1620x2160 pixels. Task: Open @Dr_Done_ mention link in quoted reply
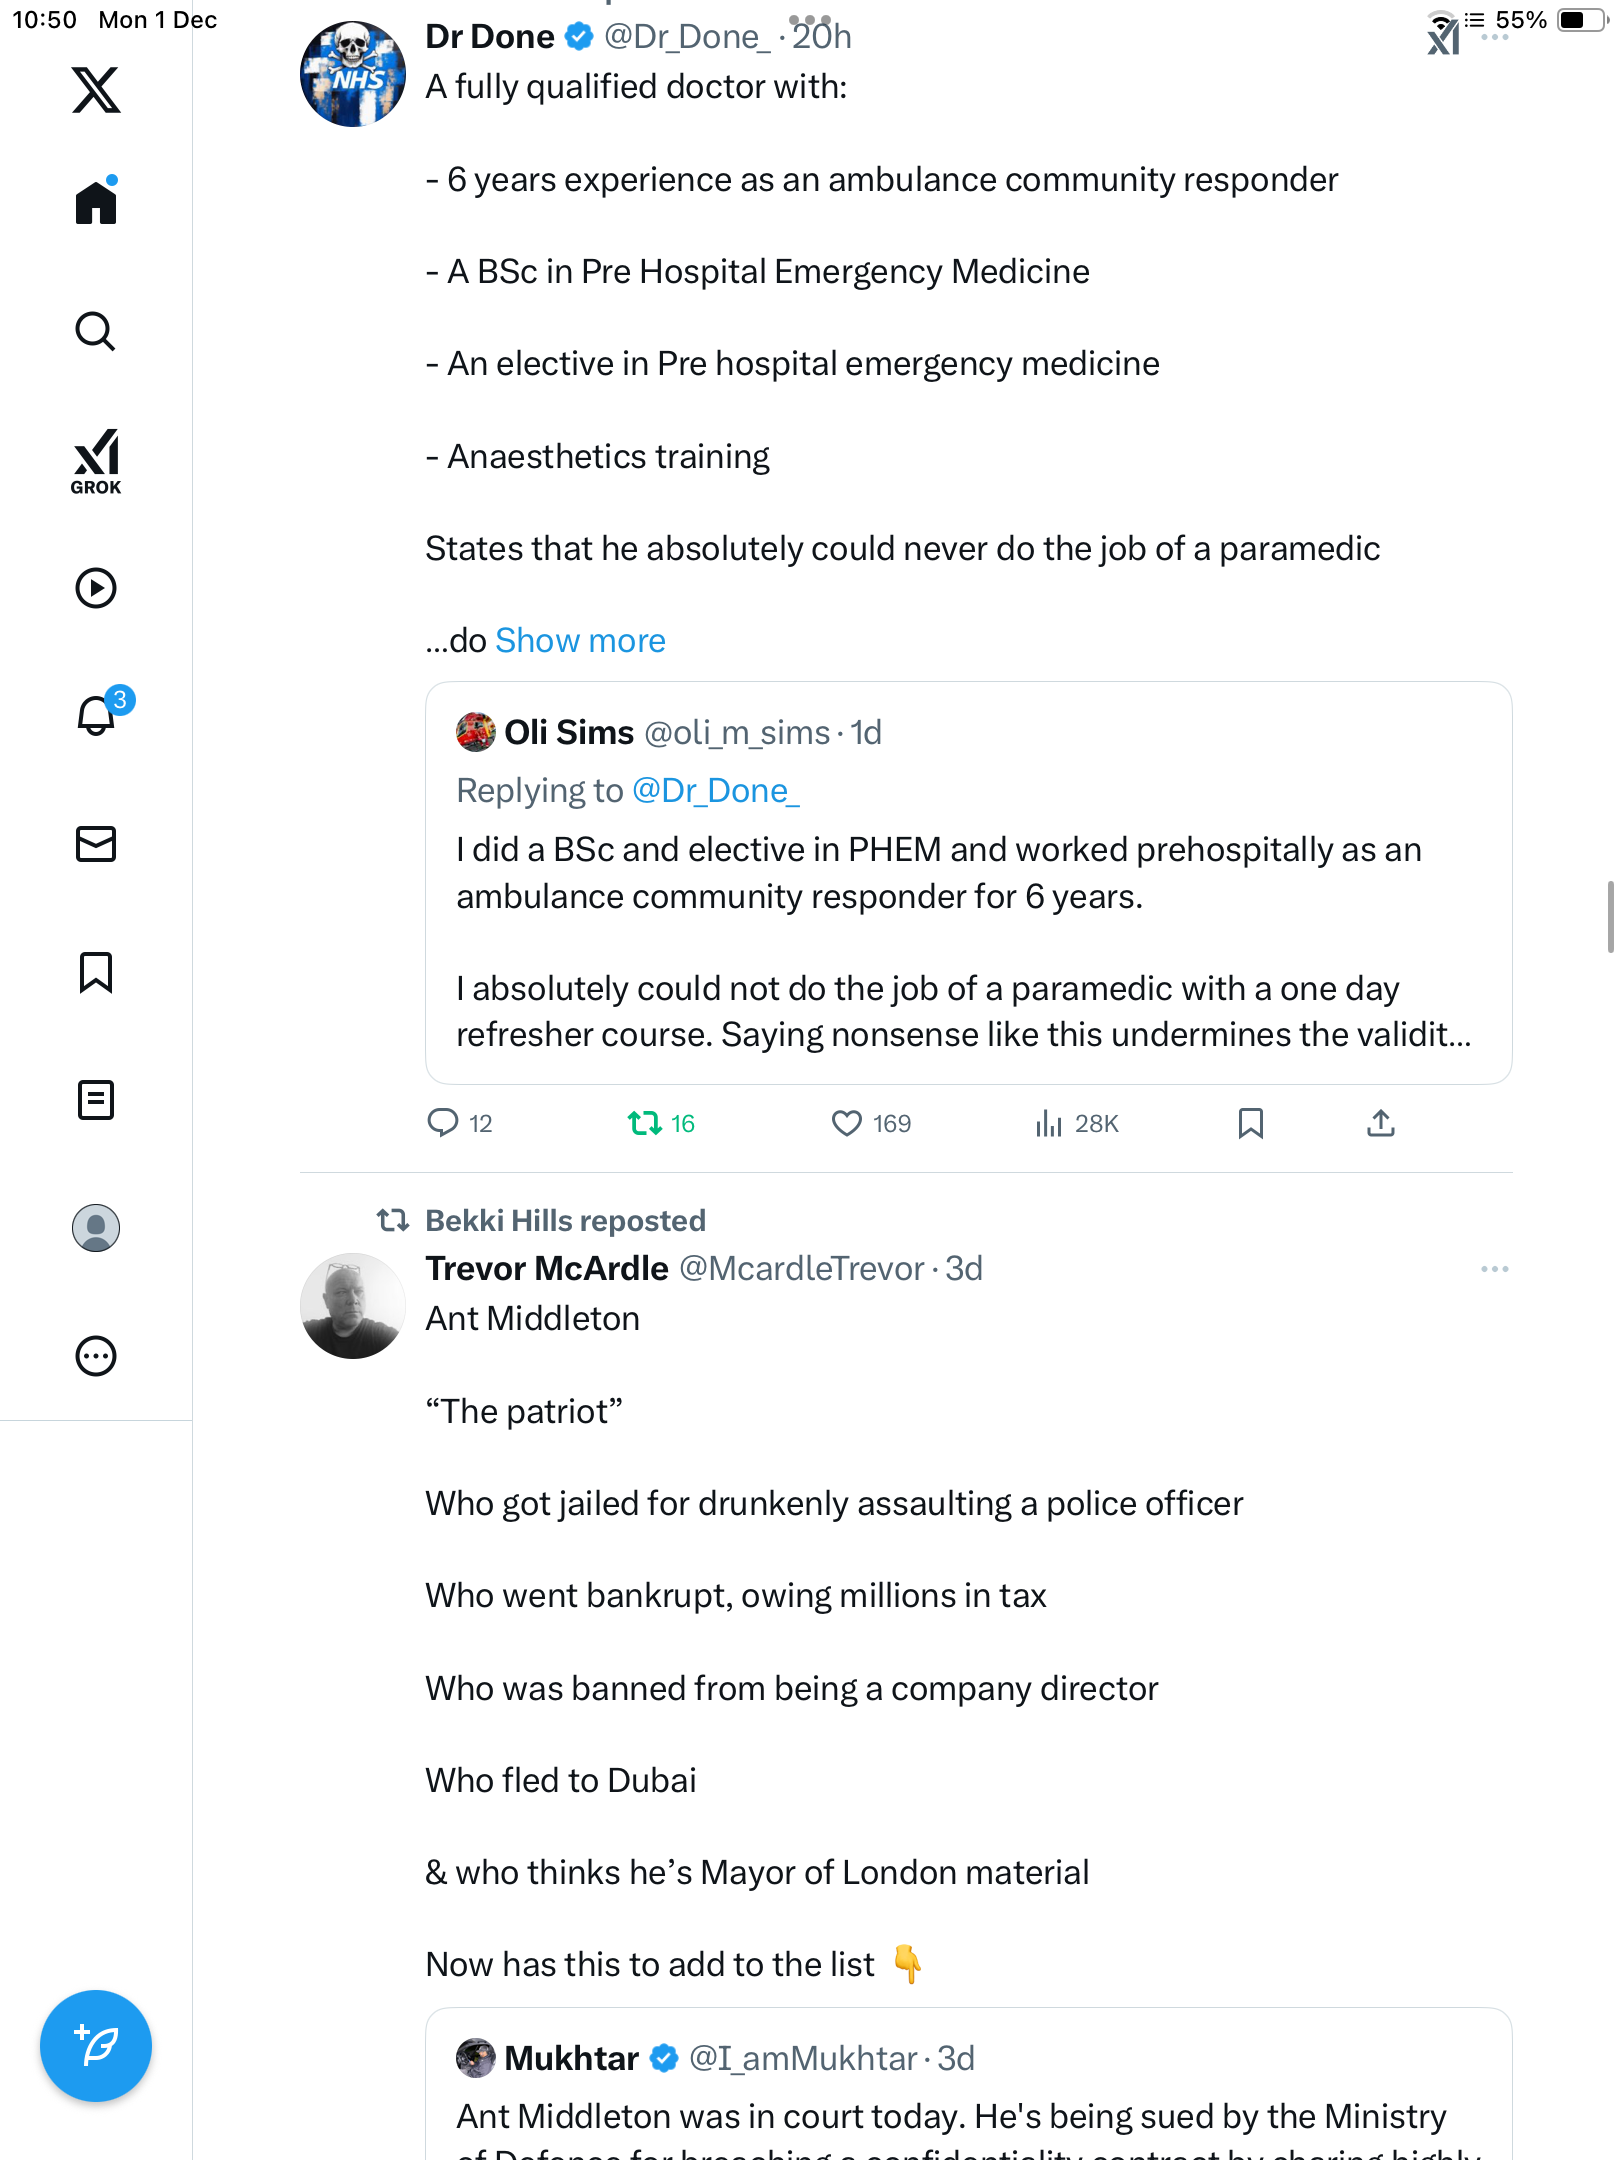[x=716, y=791]
